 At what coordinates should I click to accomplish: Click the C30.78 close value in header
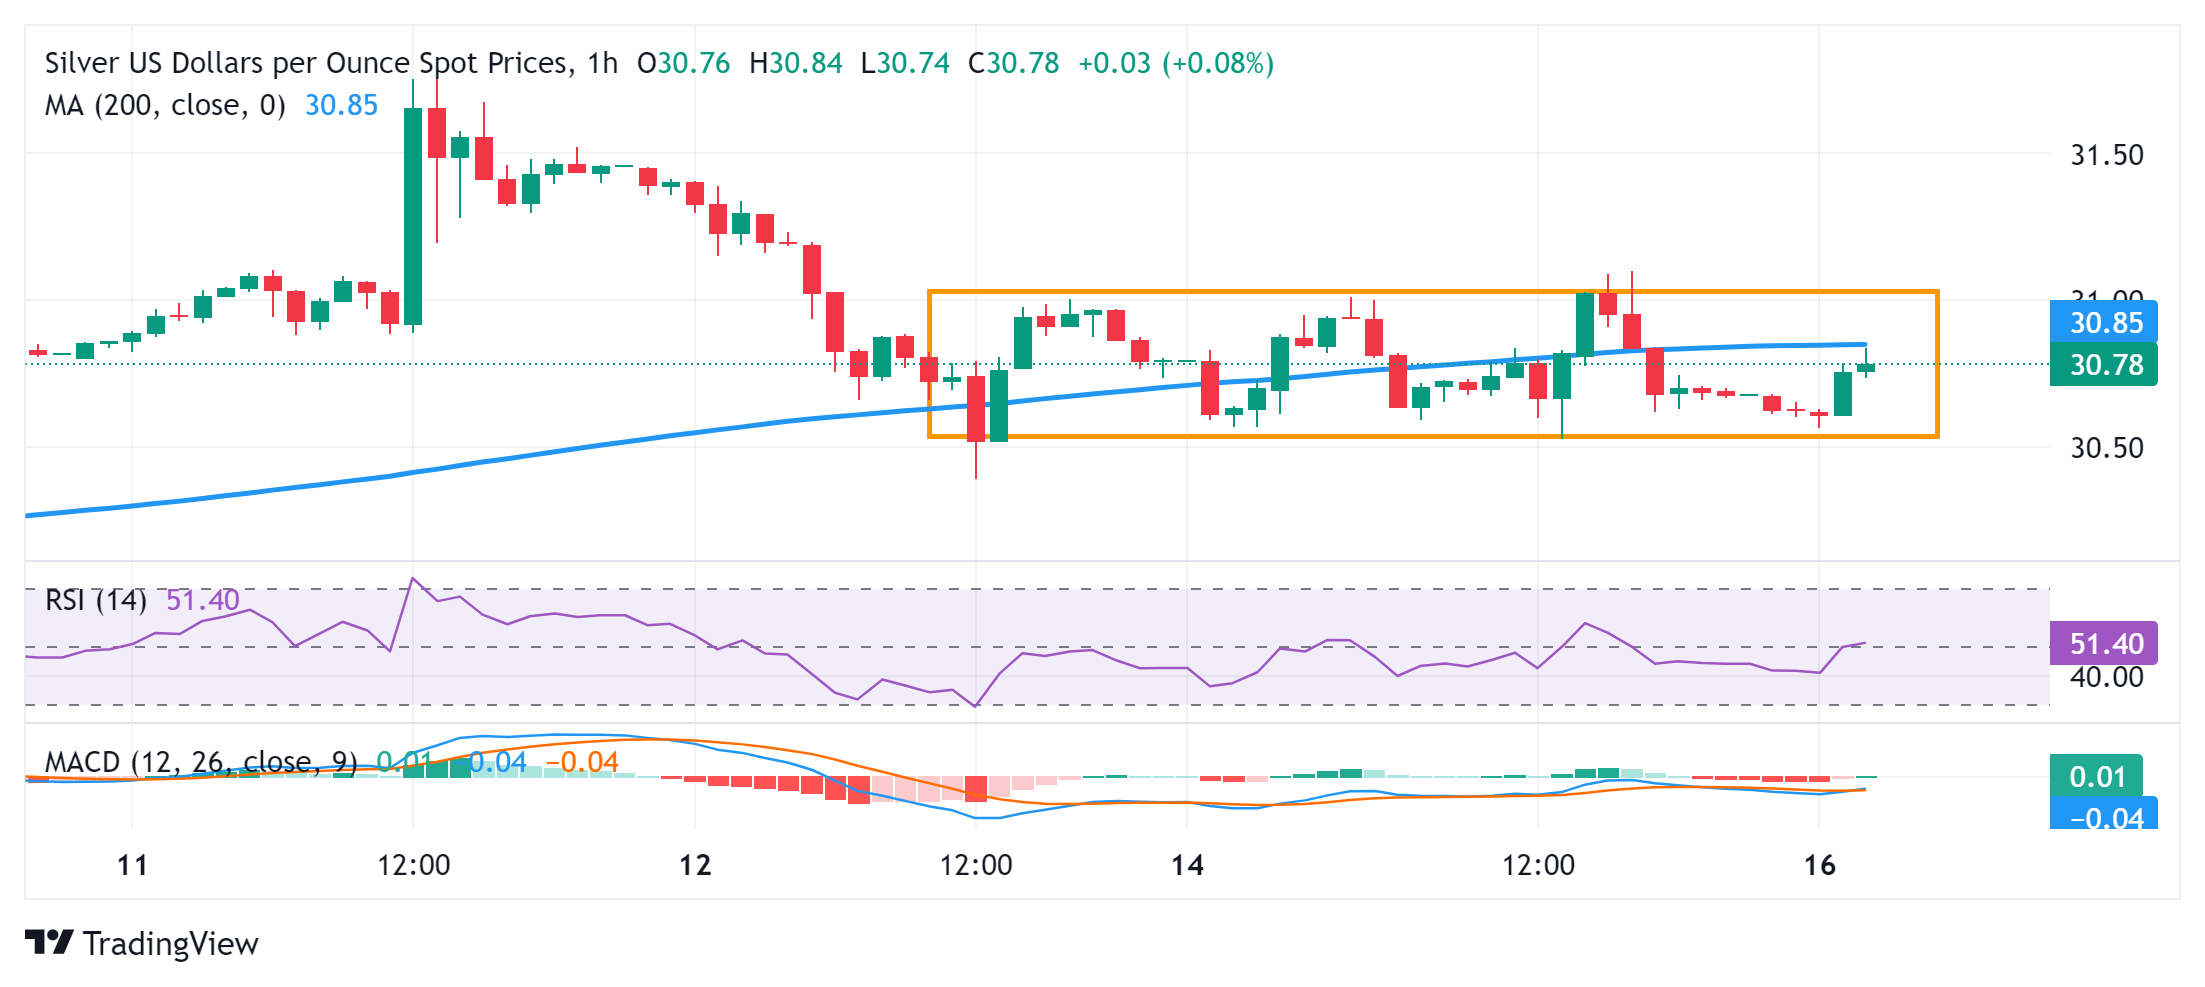click(x=1013, y=63)
